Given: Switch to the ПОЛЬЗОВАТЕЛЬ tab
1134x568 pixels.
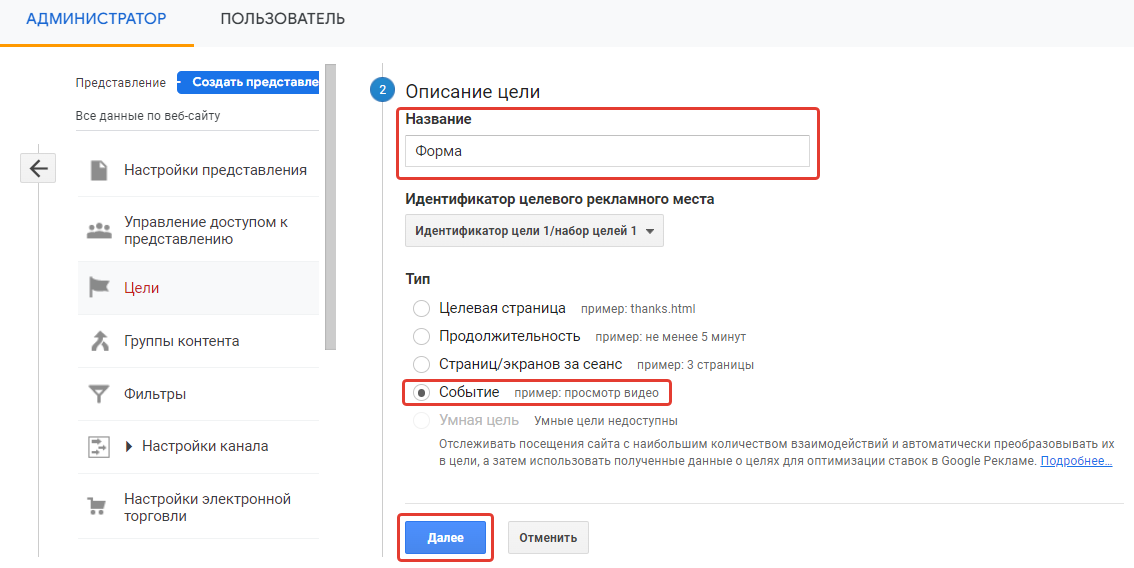Looking at the screenshot, I should [x=283, y=19].
